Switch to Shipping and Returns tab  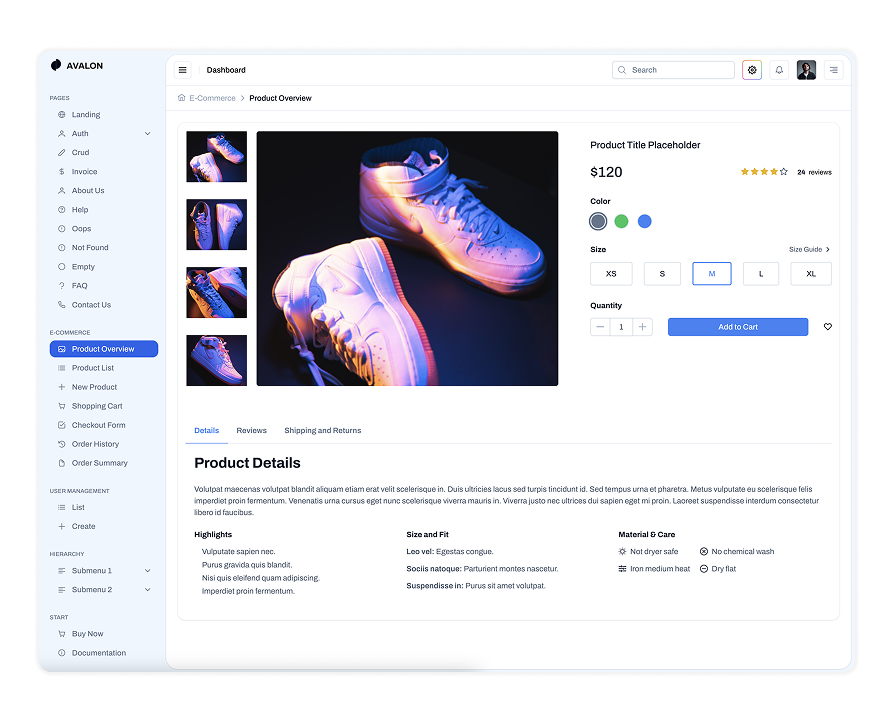323,431
